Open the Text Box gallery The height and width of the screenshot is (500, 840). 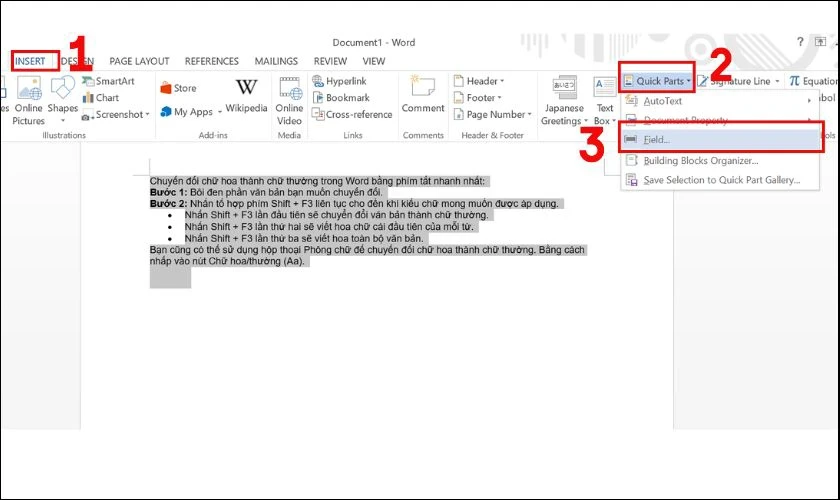(x=605, y=101)
